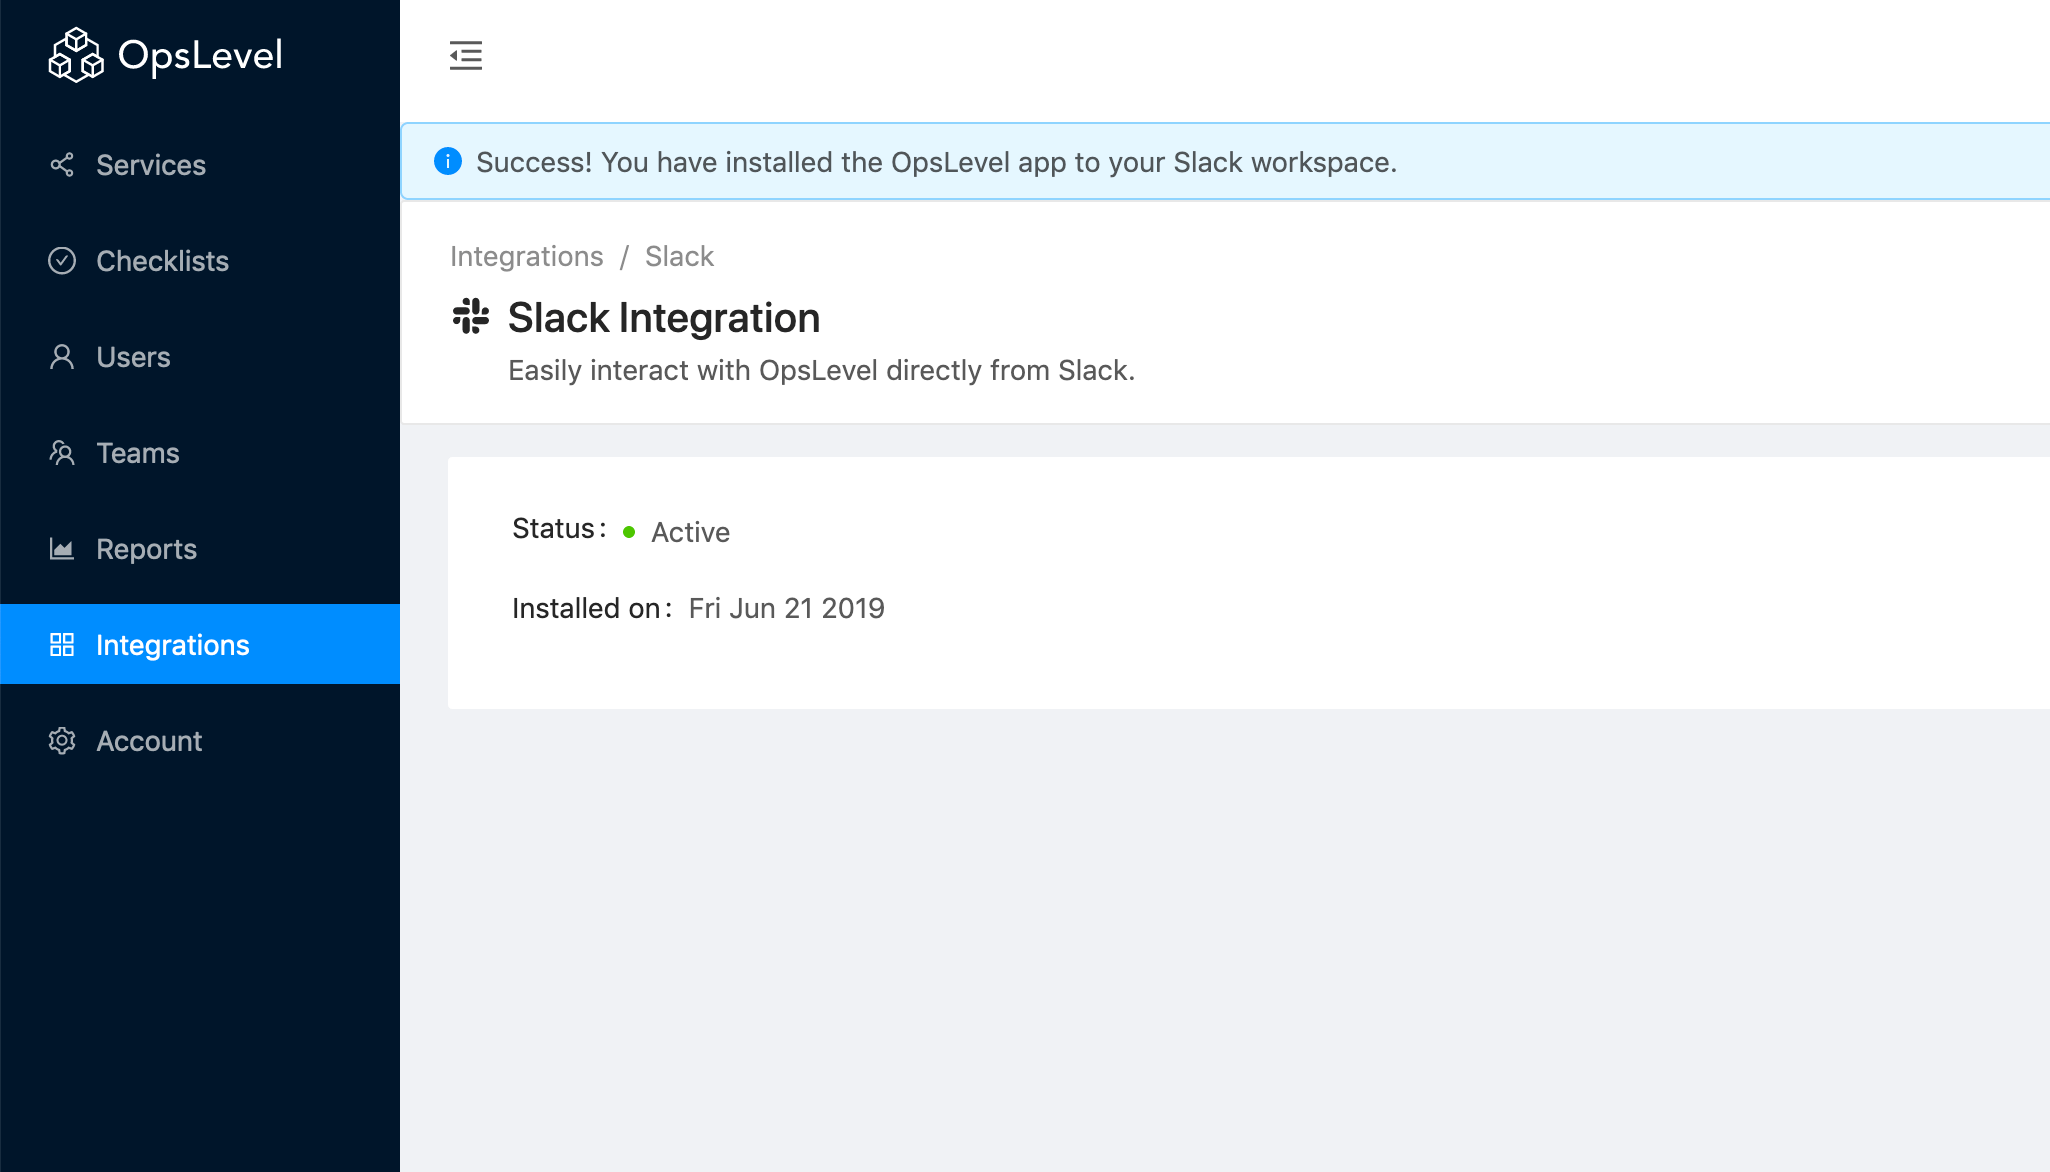Open the Account settings menu item
The height and width of the screenshot is (1172, 2050).
(x=200, y=740)
